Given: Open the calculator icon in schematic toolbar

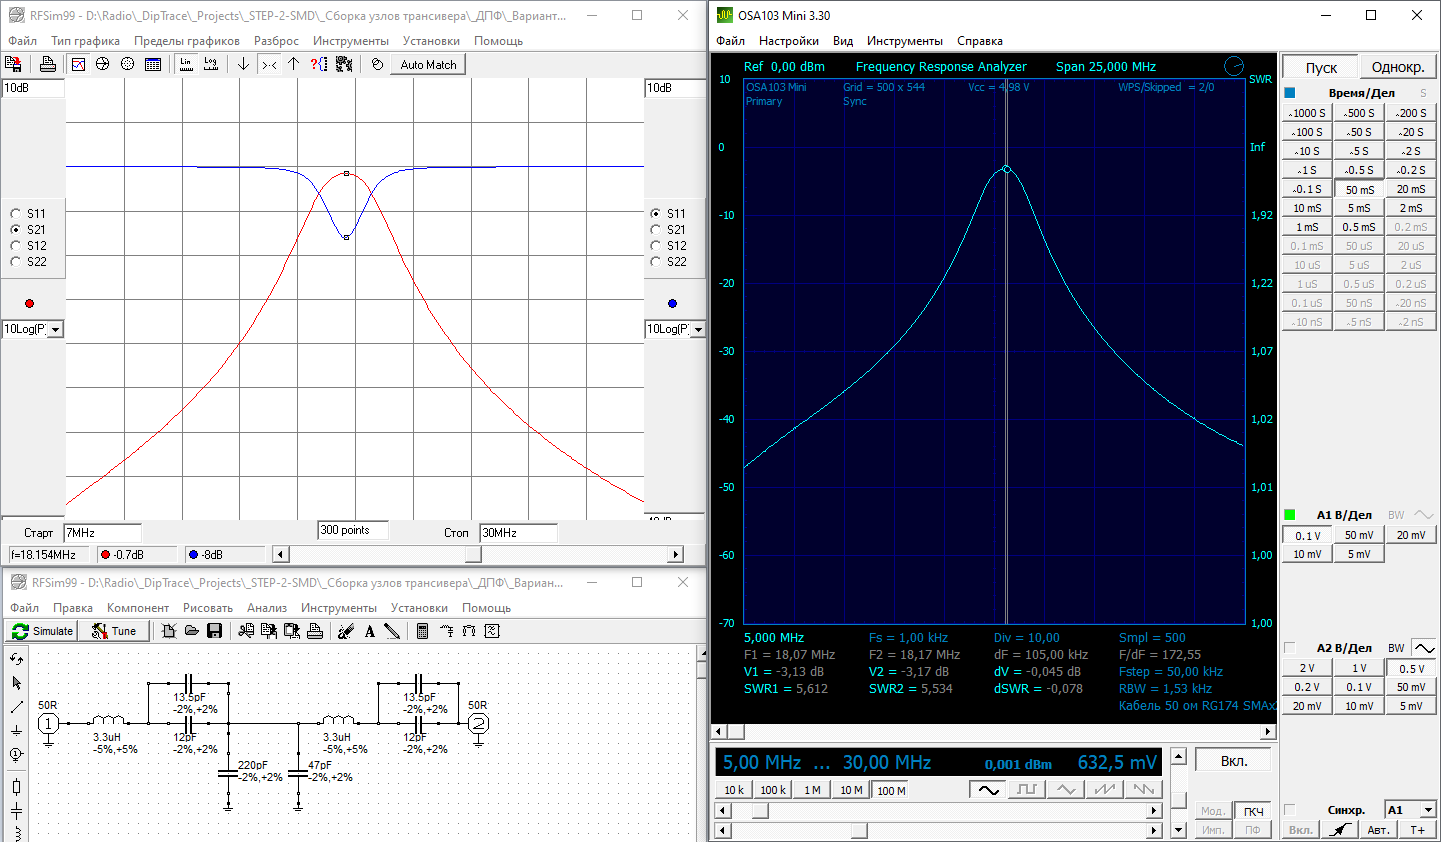Looking at the screenshot, I should (422, 631).
